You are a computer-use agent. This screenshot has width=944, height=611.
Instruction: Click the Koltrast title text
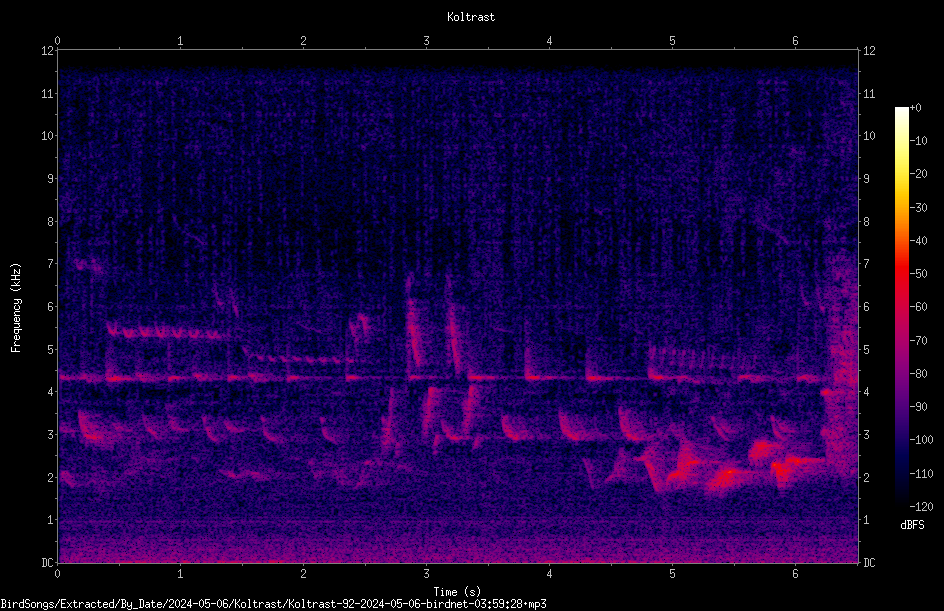coord(471,17)
